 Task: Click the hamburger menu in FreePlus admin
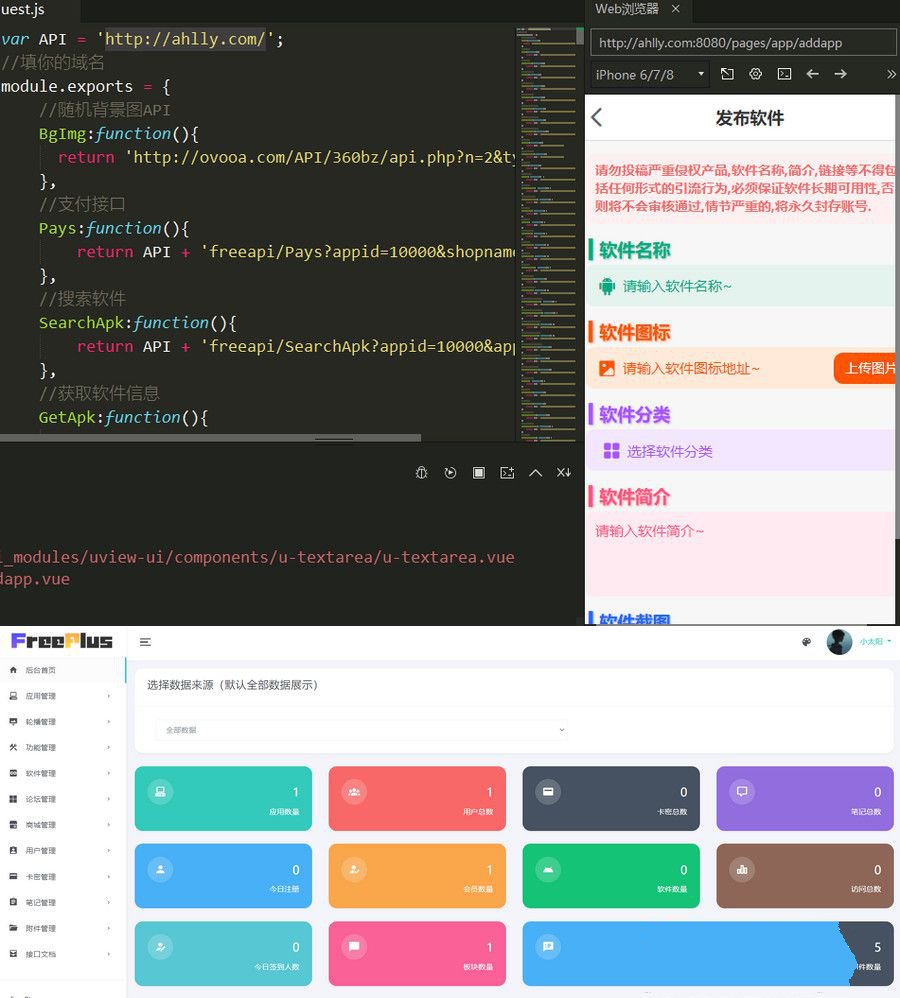click(145, 643)
